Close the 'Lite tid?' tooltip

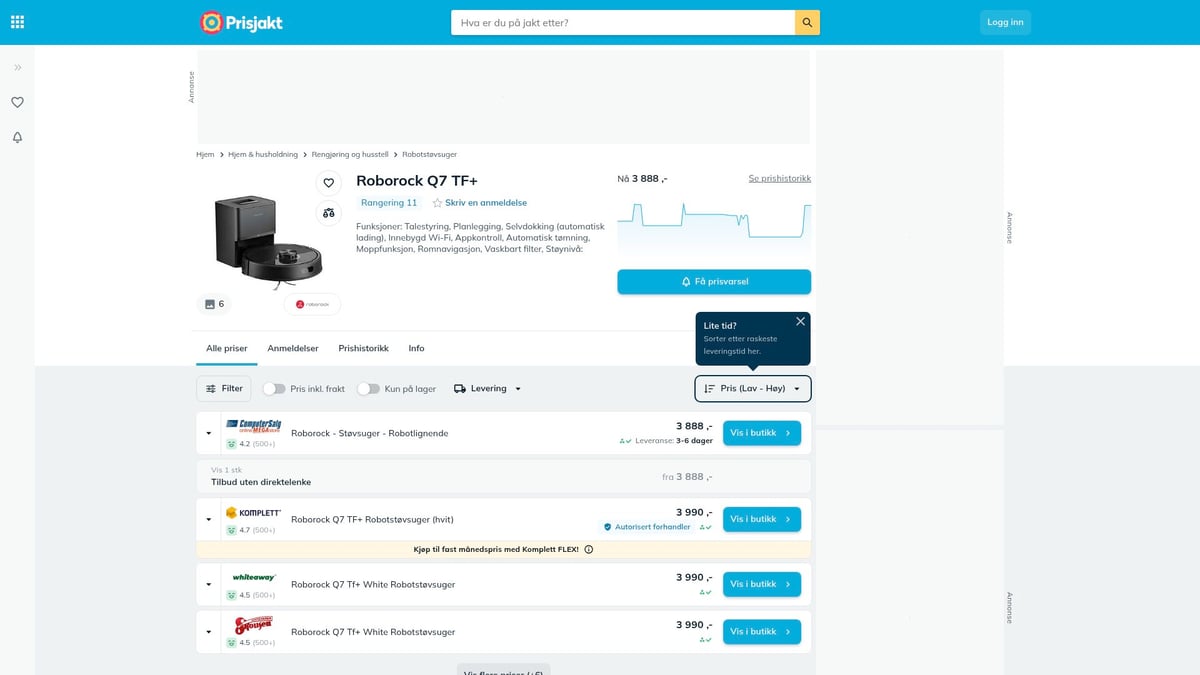coord(800,321)
